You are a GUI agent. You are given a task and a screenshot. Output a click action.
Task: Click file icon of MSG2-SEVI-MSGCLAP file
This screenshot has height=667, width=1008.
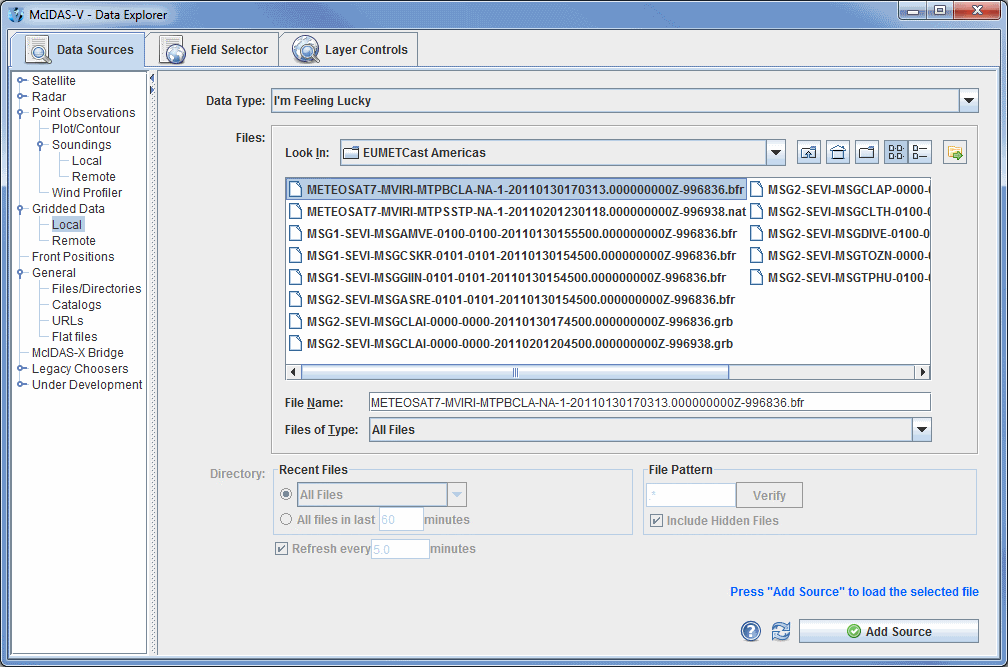coord(757,190)
